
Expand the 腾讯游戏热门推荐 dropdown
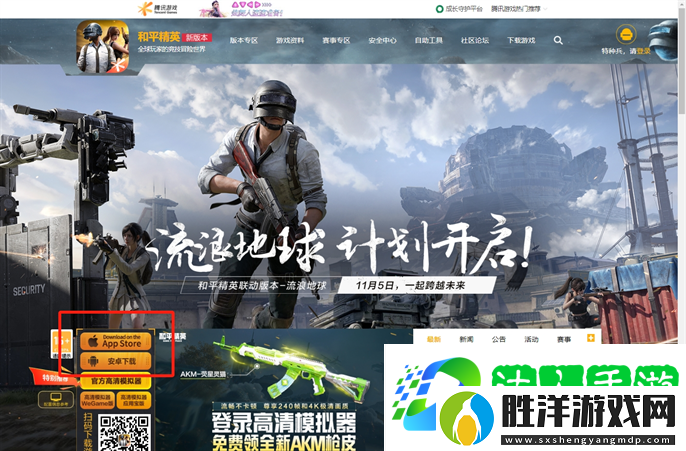click(x=519, y=9)
